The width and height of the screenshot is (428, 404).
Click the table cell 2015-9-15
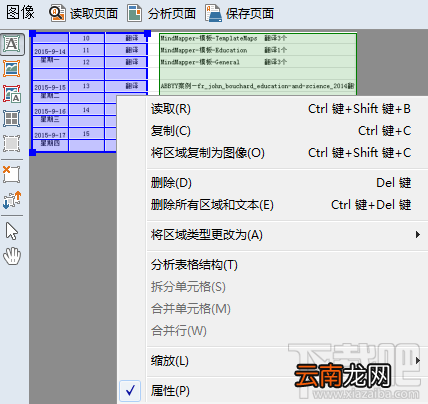point(50,87)
